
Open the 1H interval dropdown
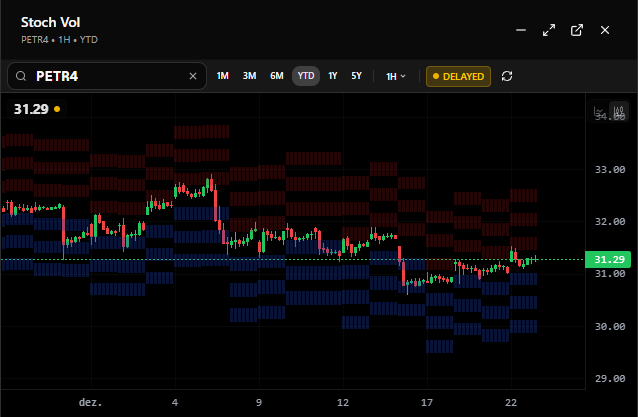396,76
